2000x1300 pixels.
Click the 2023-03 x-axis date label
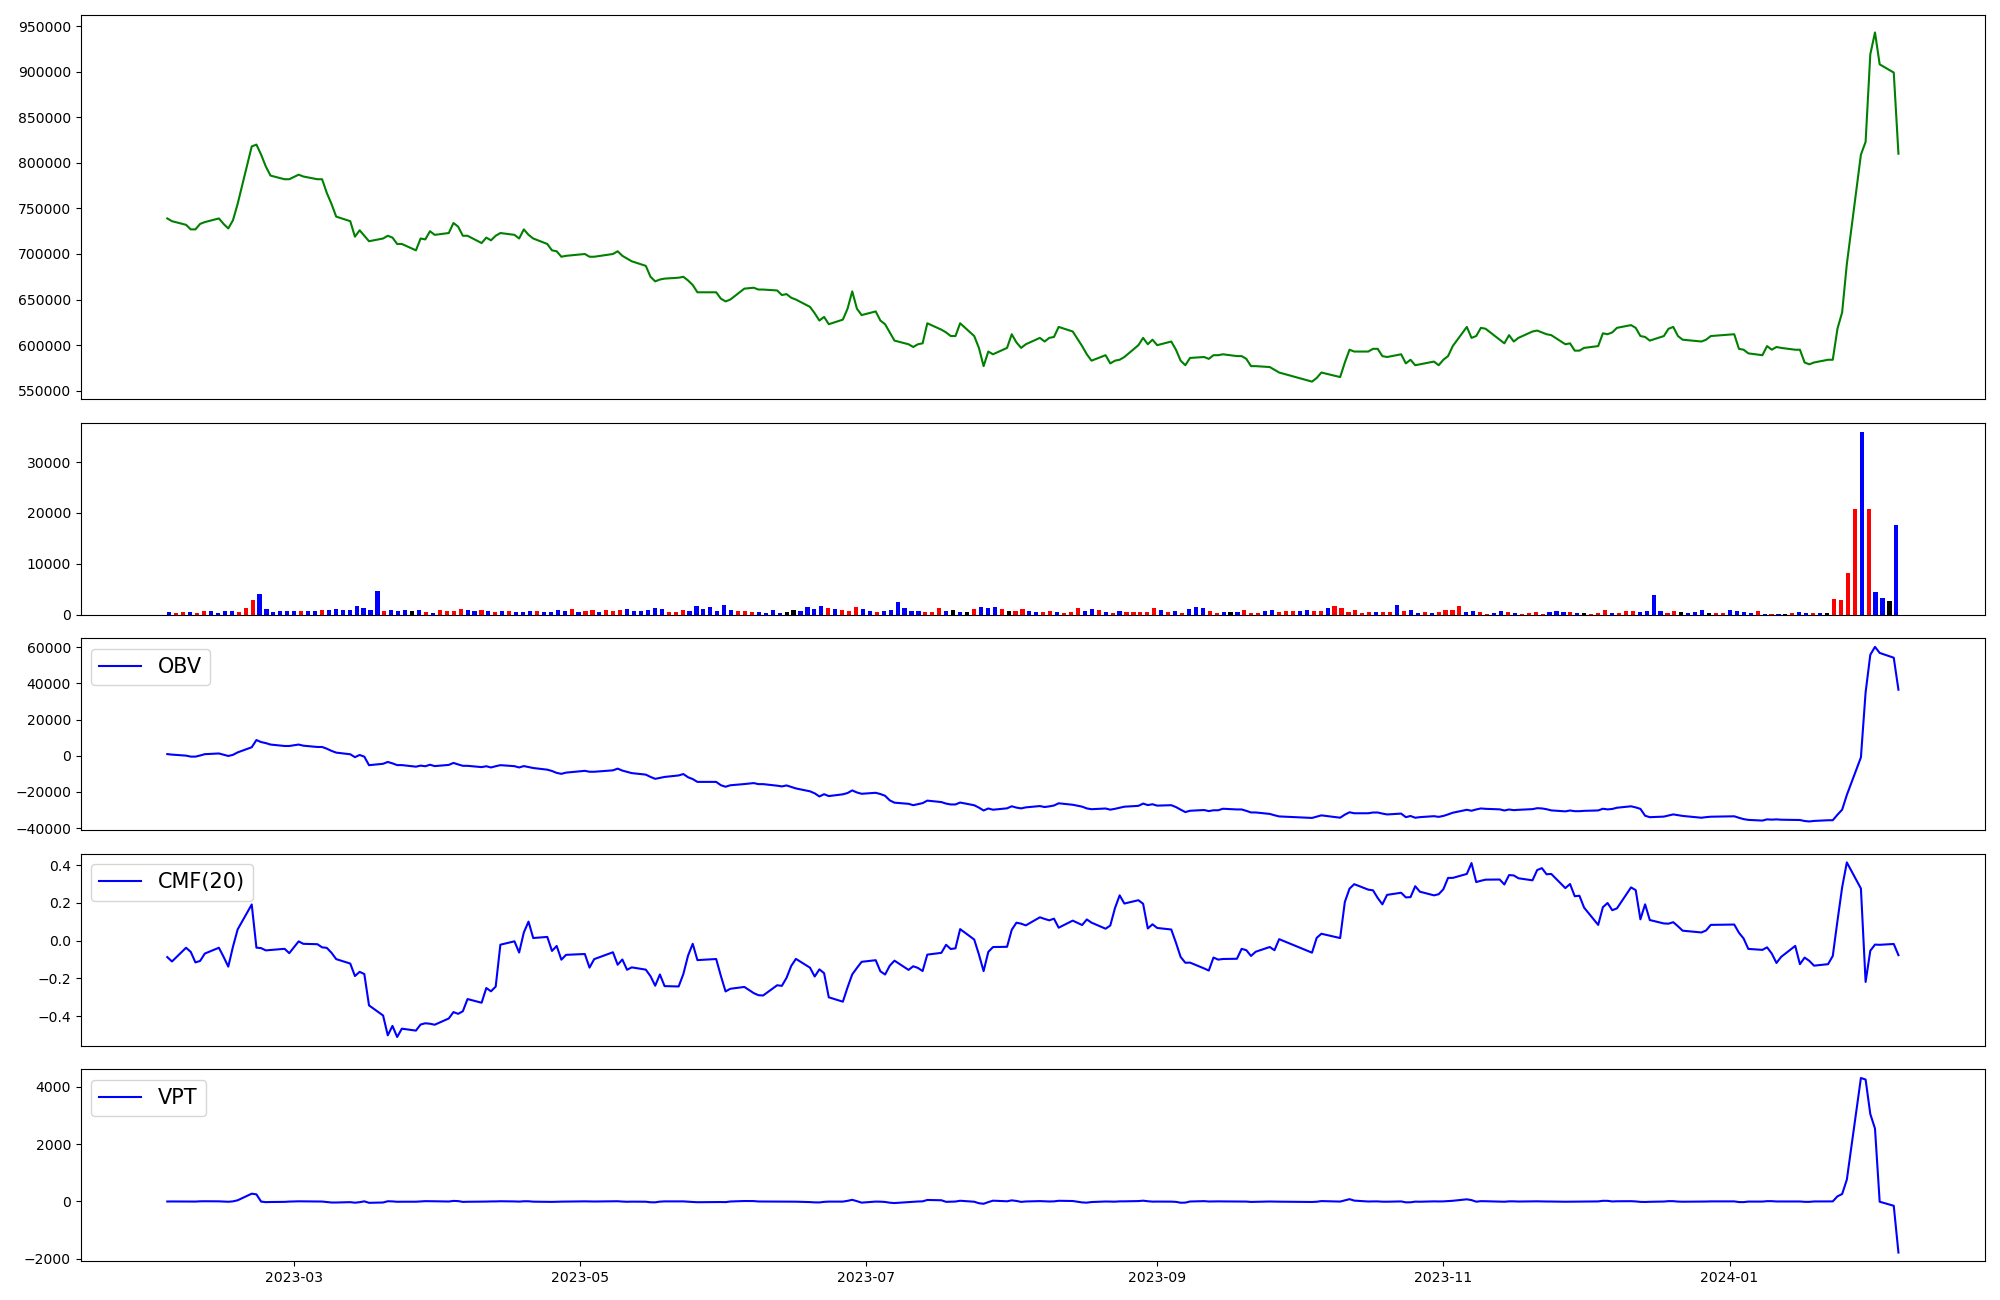coord(294,1277)
